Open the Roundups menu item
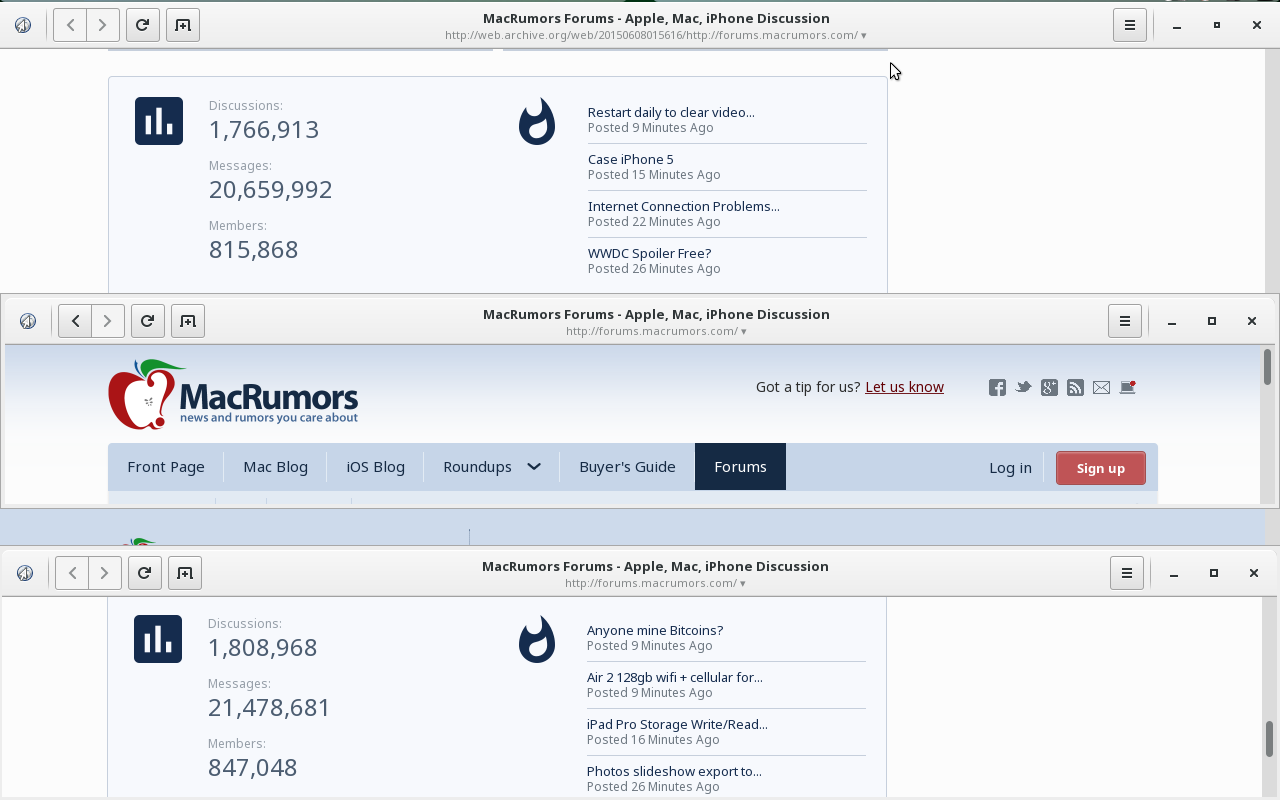 pyautogui.click(x=477, y=467)
